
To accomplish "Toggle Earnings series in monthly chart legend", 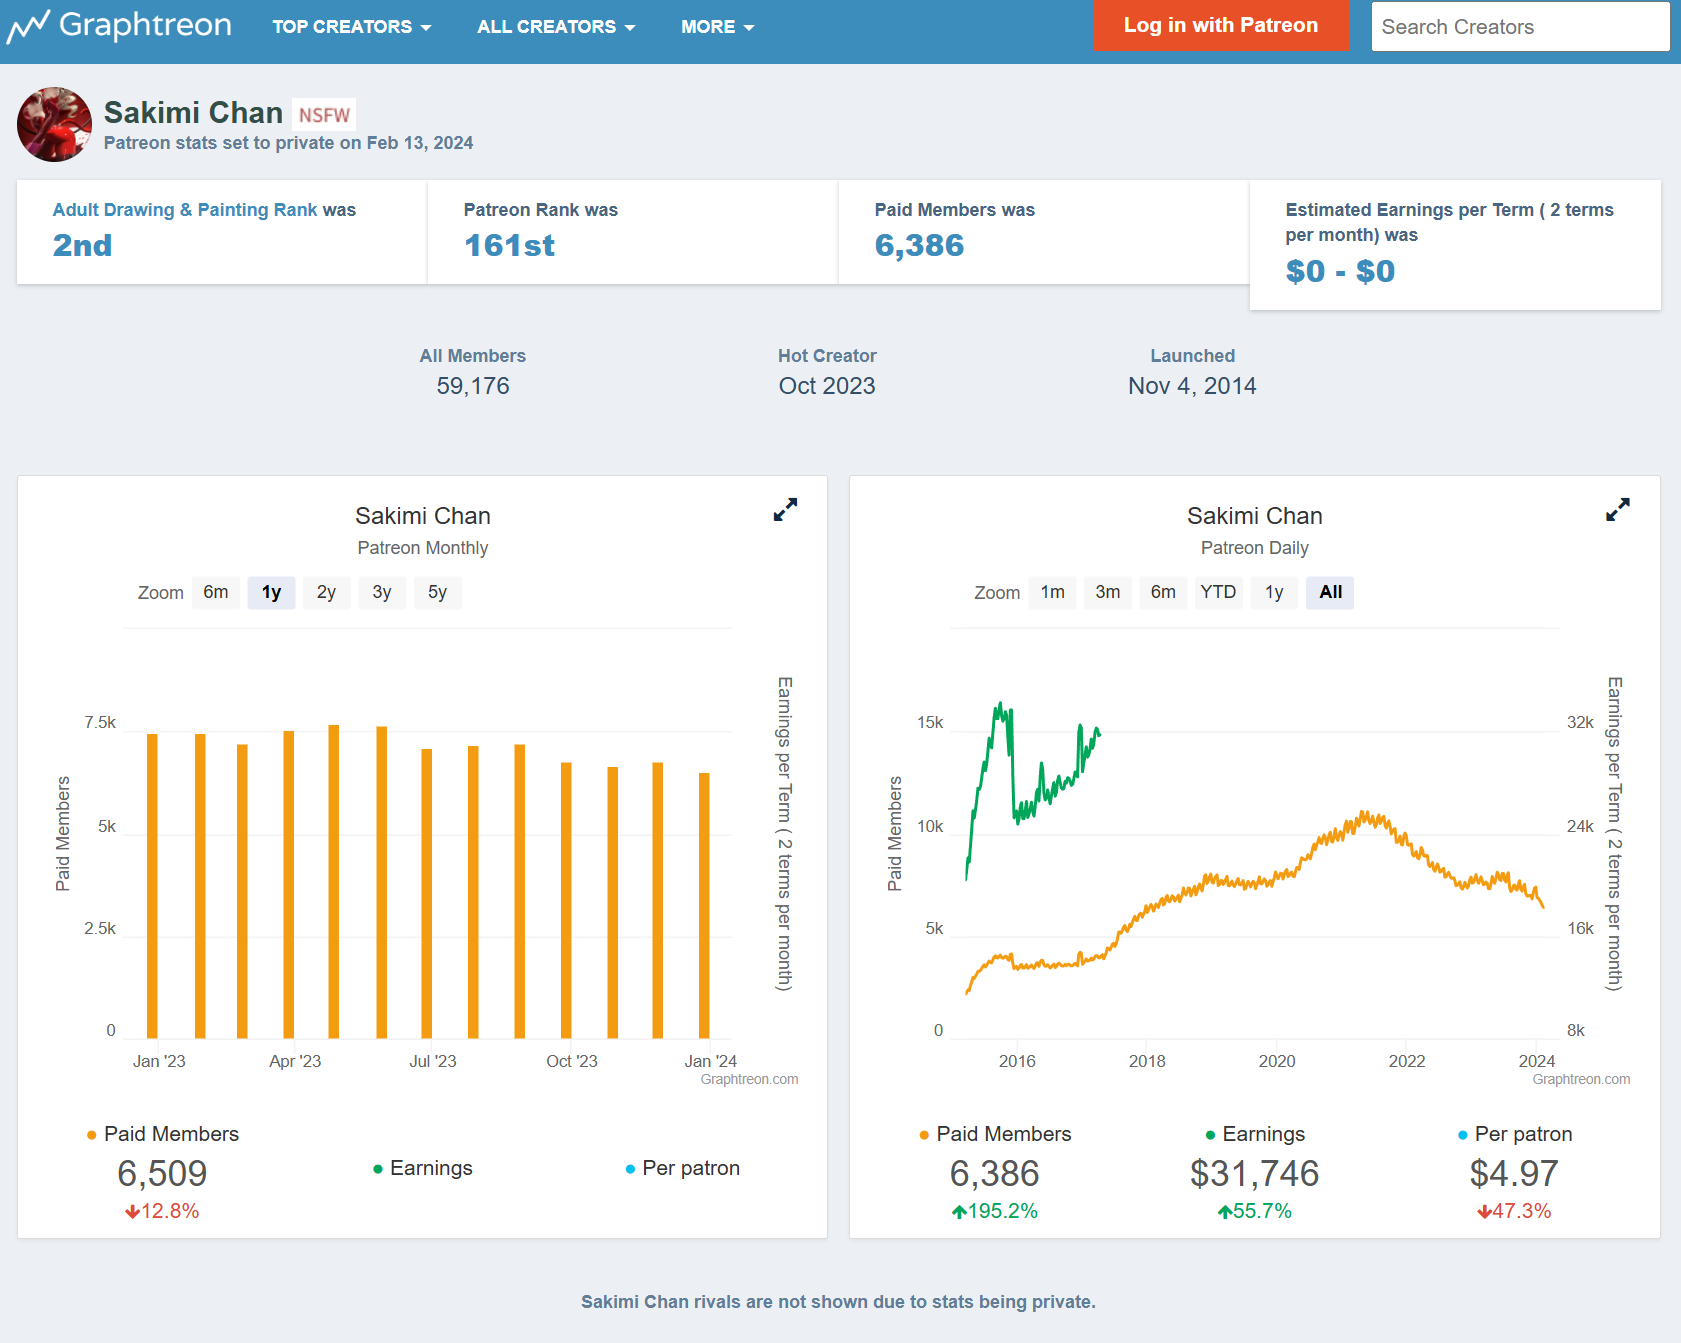I will tap(422, 1168).
